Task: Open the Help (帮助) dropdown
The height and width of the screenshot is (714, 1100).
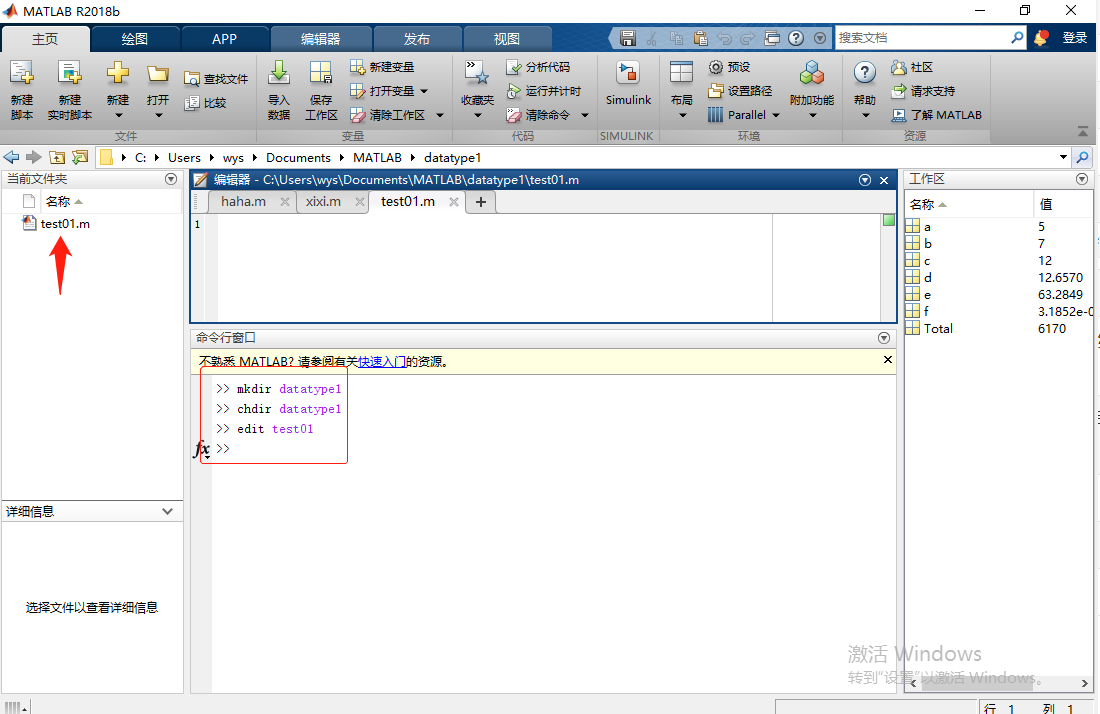Action: coord(865,115)
